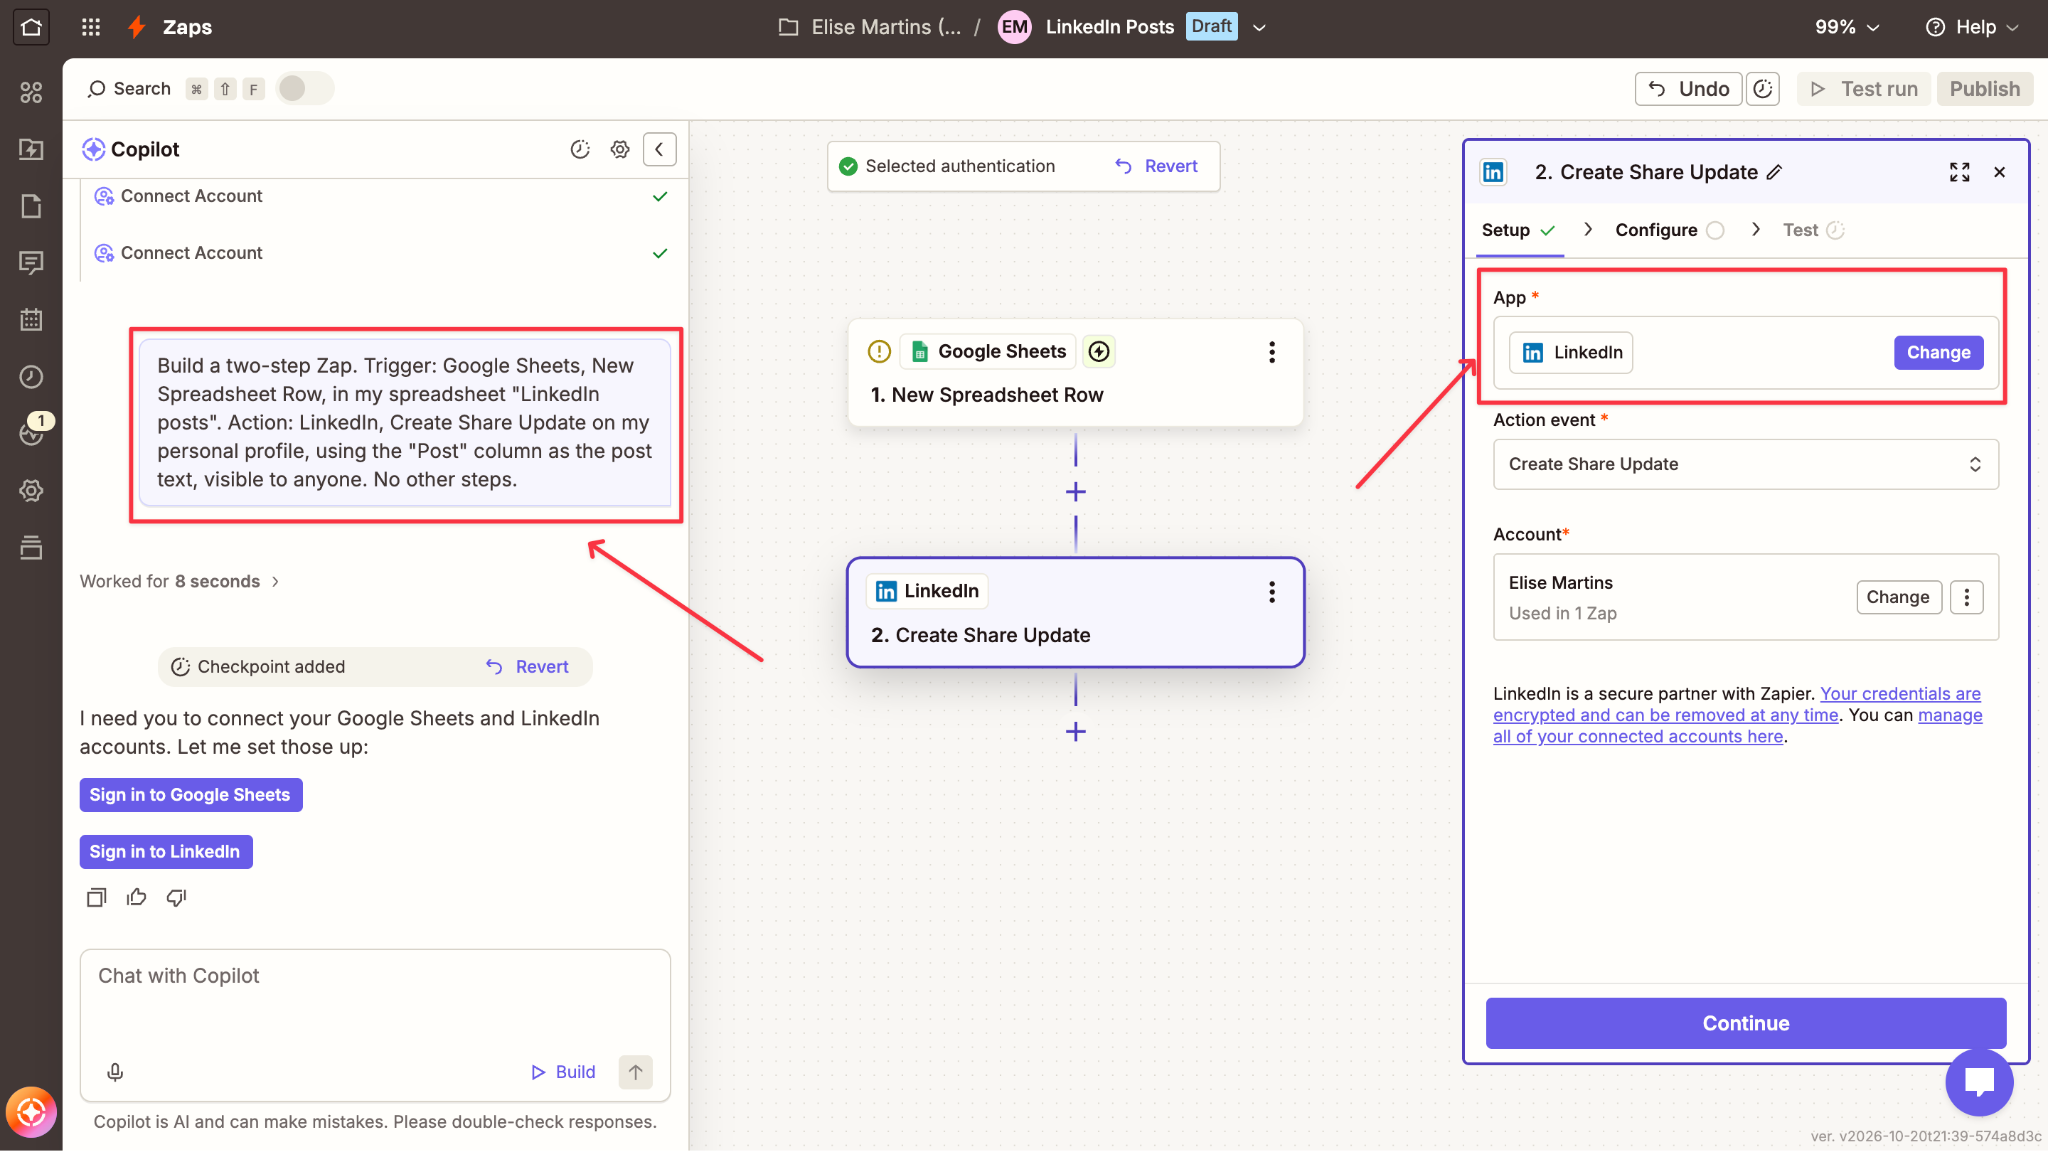Expand the Help menu

[x=1973, y=27]
